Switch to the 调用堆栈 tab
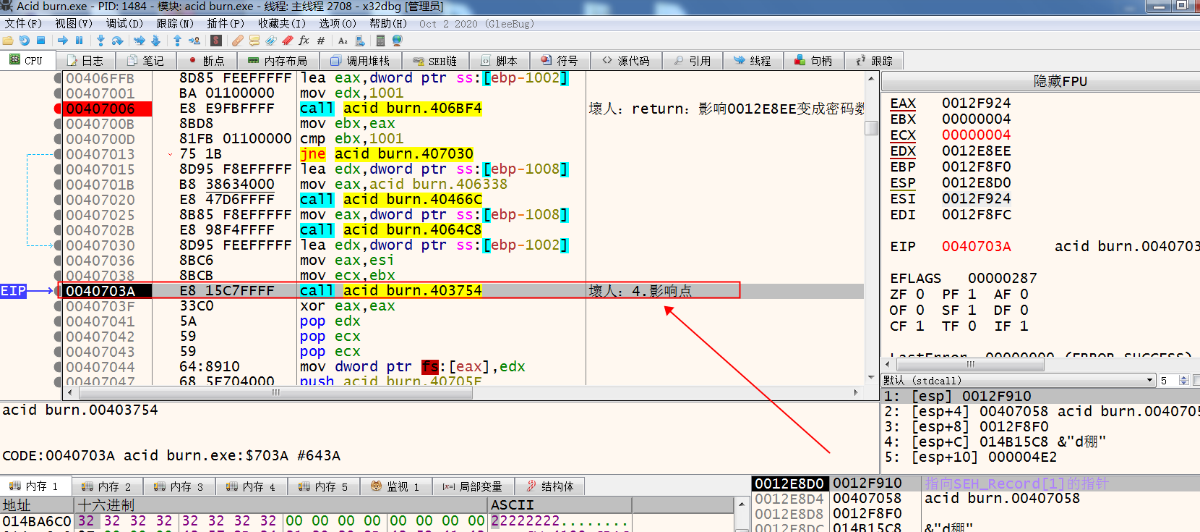Image resolution: width=1200 pixels, height=532 pixels. [361, 61]
